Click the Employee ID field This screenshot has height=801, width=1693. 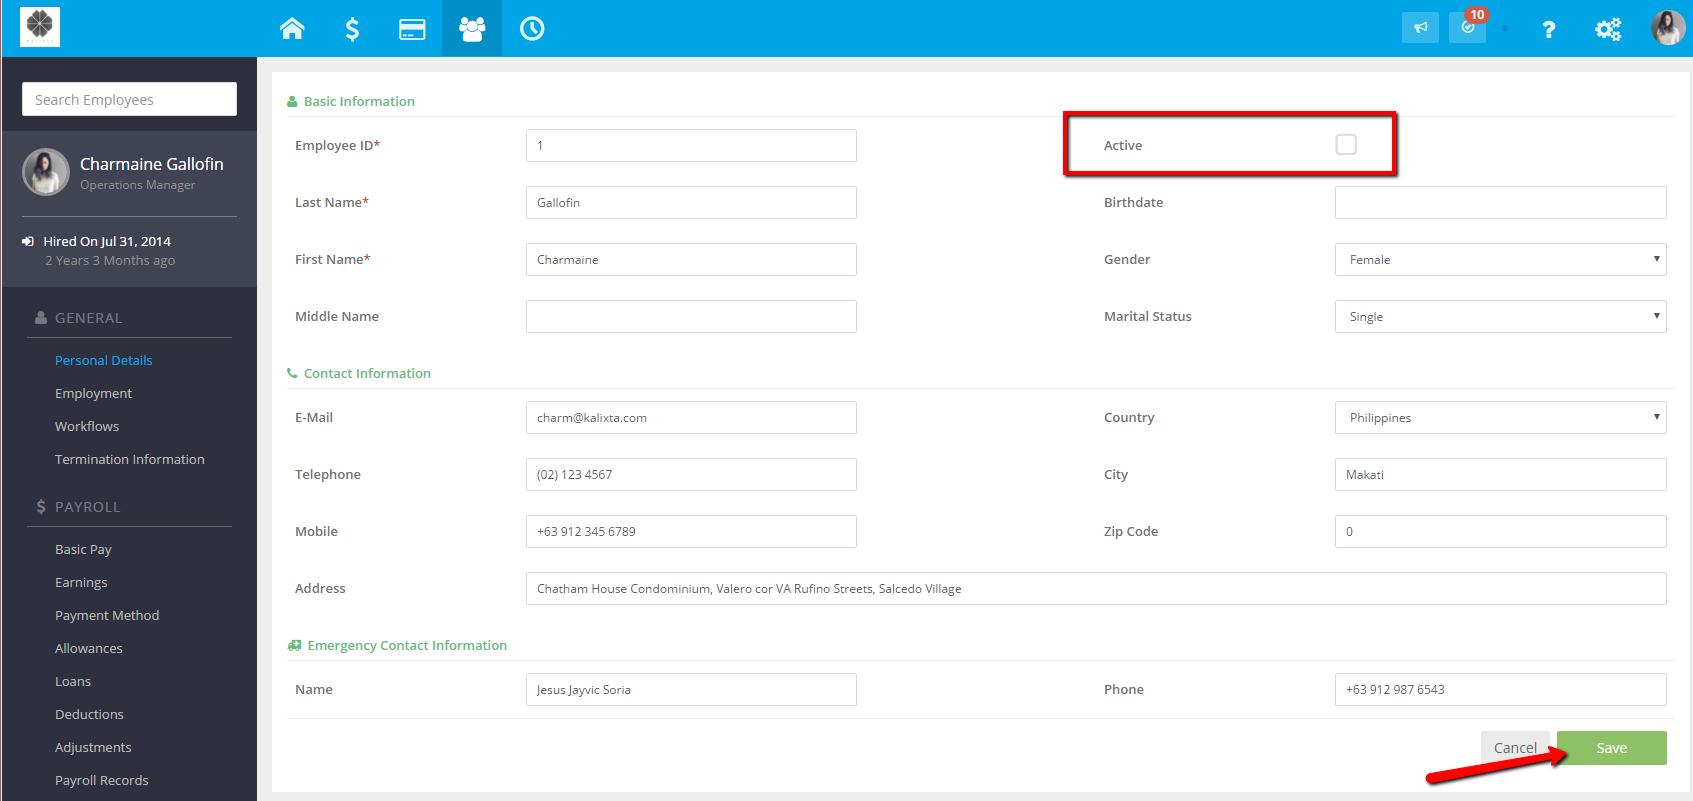pyautogui.click(x=691, y=146)
